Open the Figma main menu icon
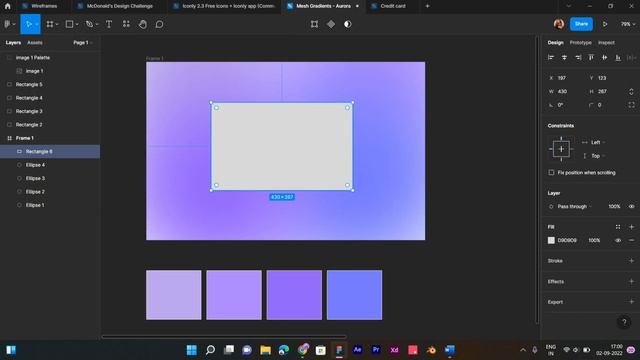Image resolution: width=640 pixels, height=360 pixels. point(7,24)
